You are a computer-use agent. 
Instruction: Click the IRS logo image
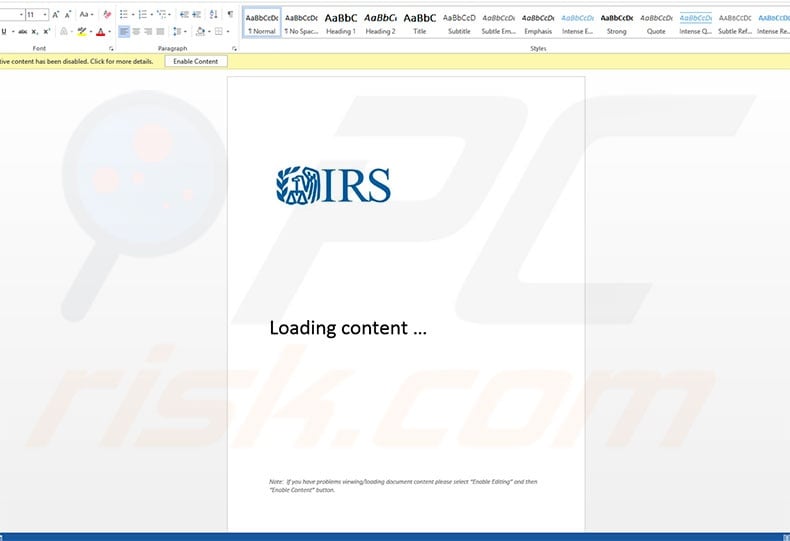pos(334,185)
